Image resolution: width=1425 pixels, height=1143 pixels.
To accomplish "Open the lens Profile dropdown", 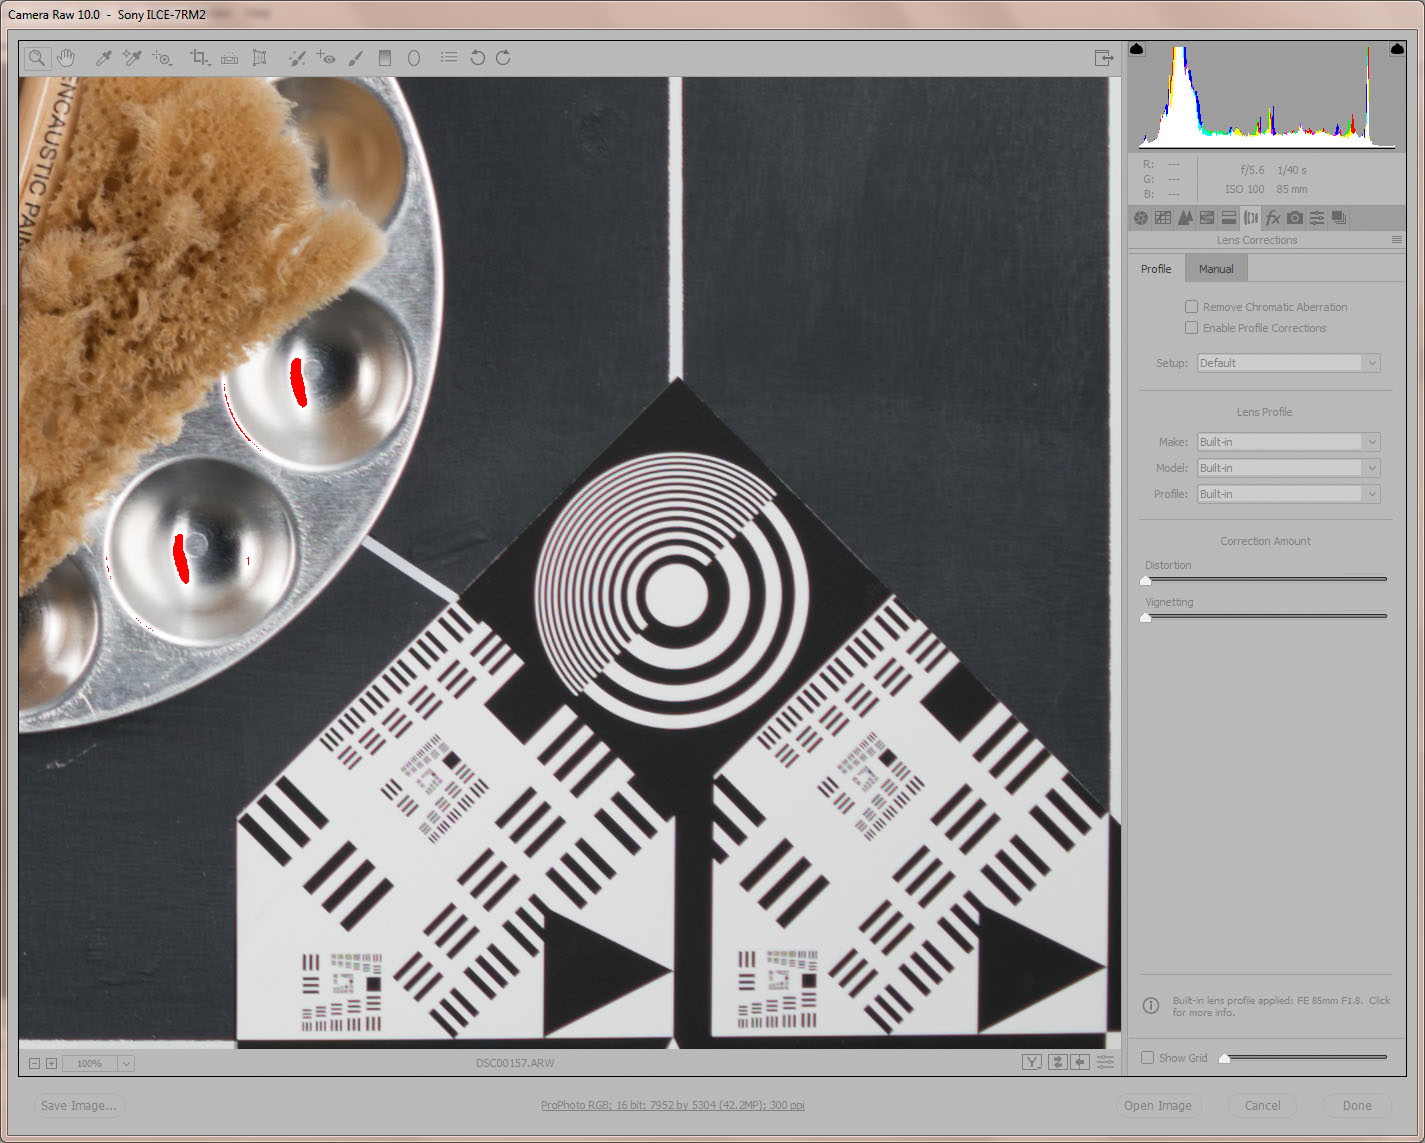I will 1289,494.
